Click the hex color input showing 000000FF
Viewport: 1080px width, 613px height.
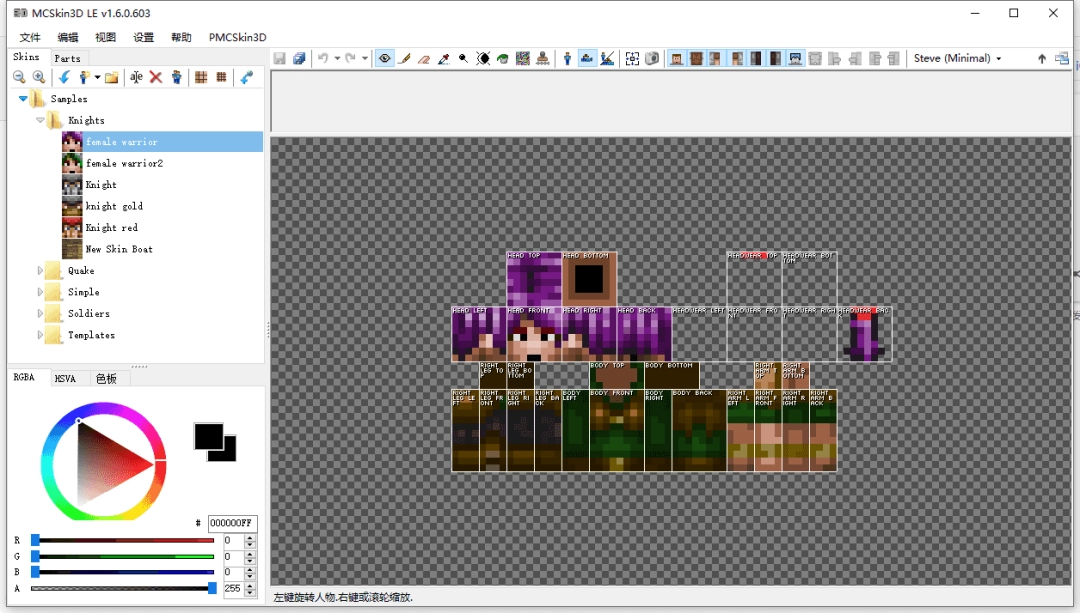pyautogui.click(x=232, y=523)
